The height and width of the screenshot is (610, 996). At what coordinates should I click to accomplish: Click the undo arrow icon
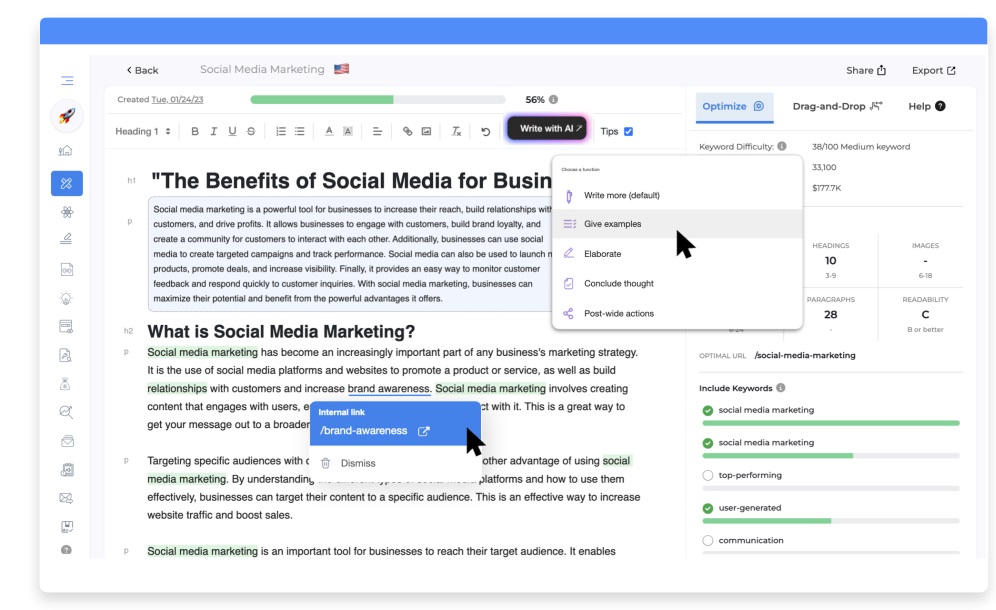click(485, 131)
